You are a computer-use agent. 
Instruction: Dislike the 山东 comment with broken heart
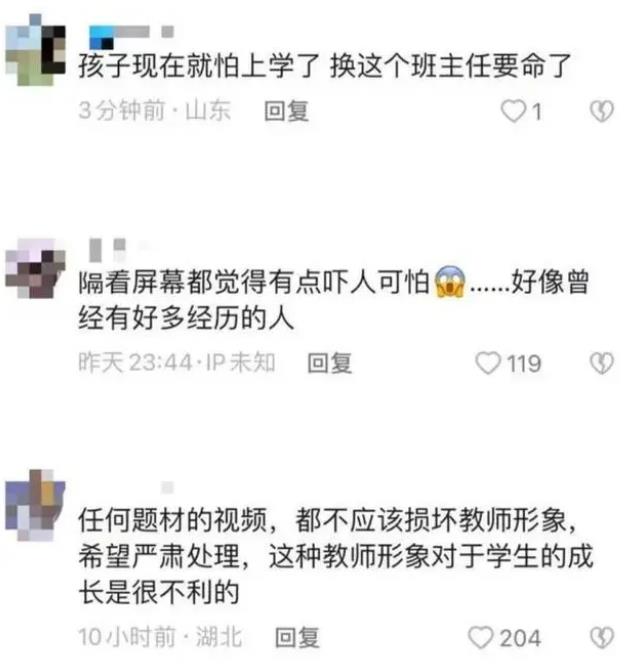coord(602,111)
